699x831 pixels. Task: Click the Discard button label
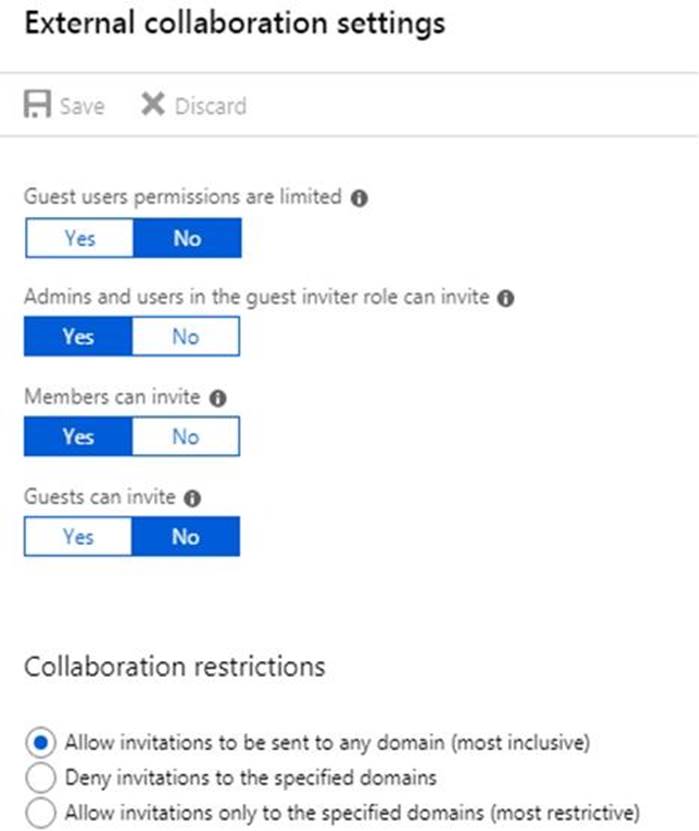(x=210, y=106)
